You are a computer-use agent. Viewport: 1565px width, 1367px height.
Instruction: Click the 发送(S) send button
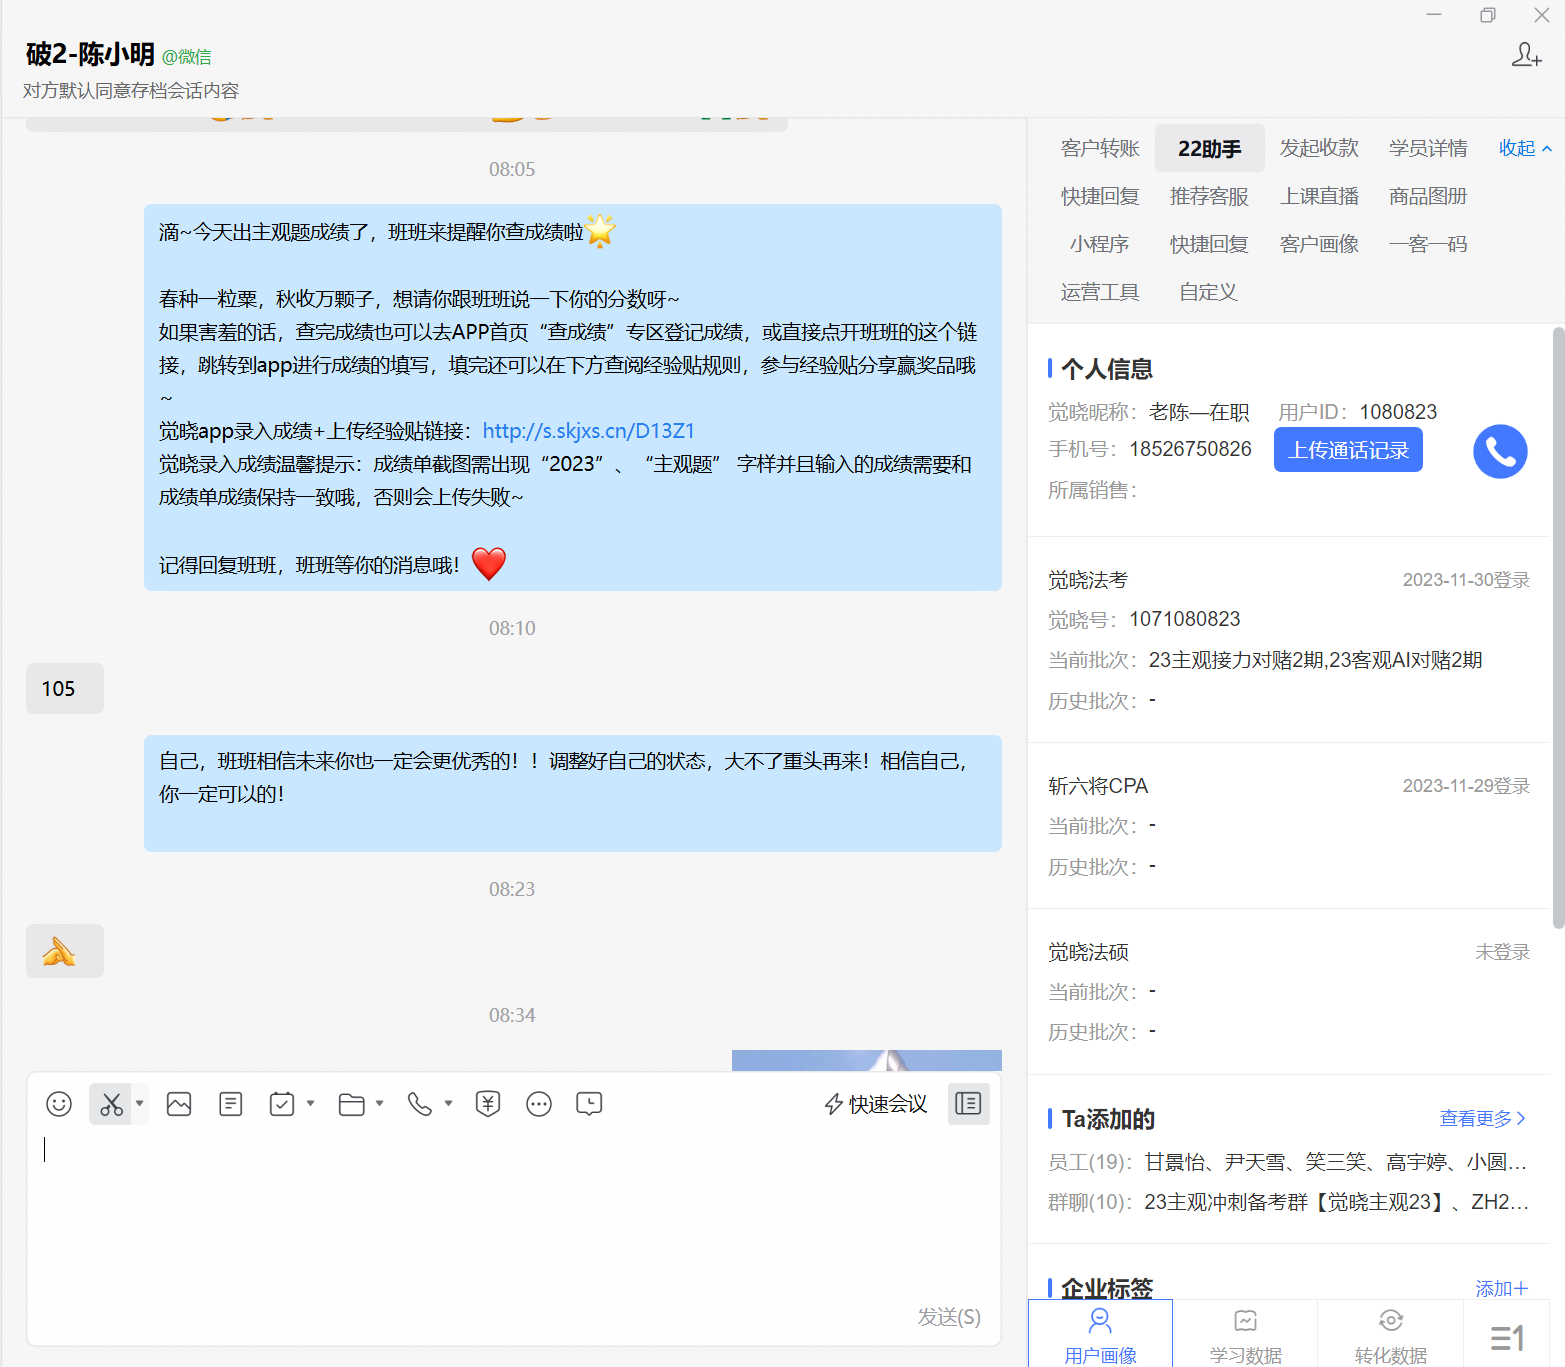pyautogui.click(x=949, y=1317)
